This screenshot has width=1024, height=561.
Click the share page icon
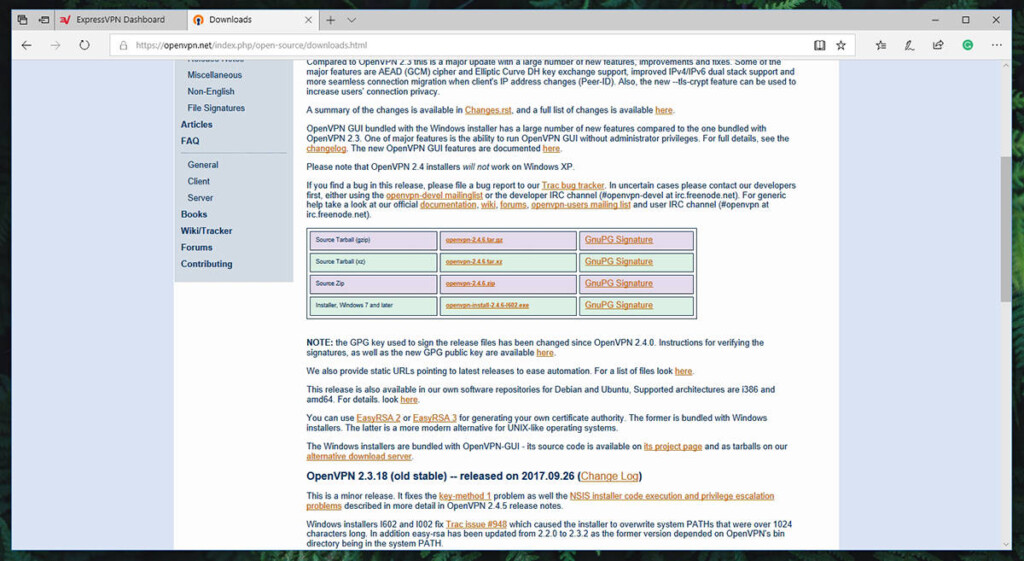[938, 45]
